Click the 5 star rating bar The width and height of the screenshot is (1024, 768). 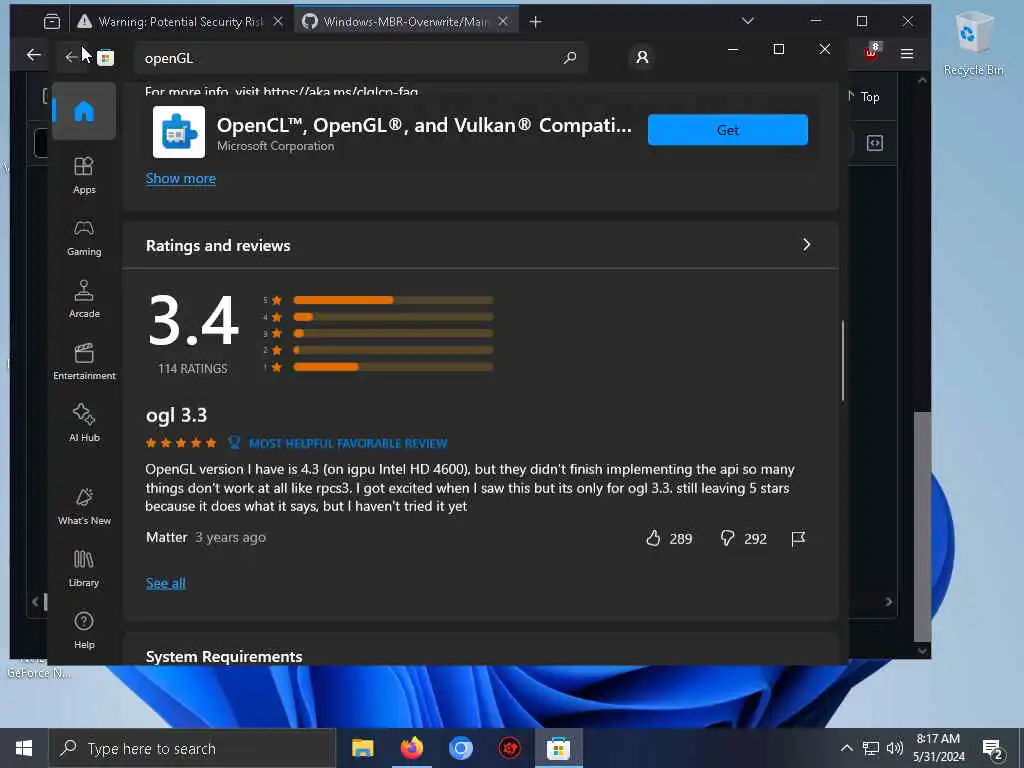393,300
